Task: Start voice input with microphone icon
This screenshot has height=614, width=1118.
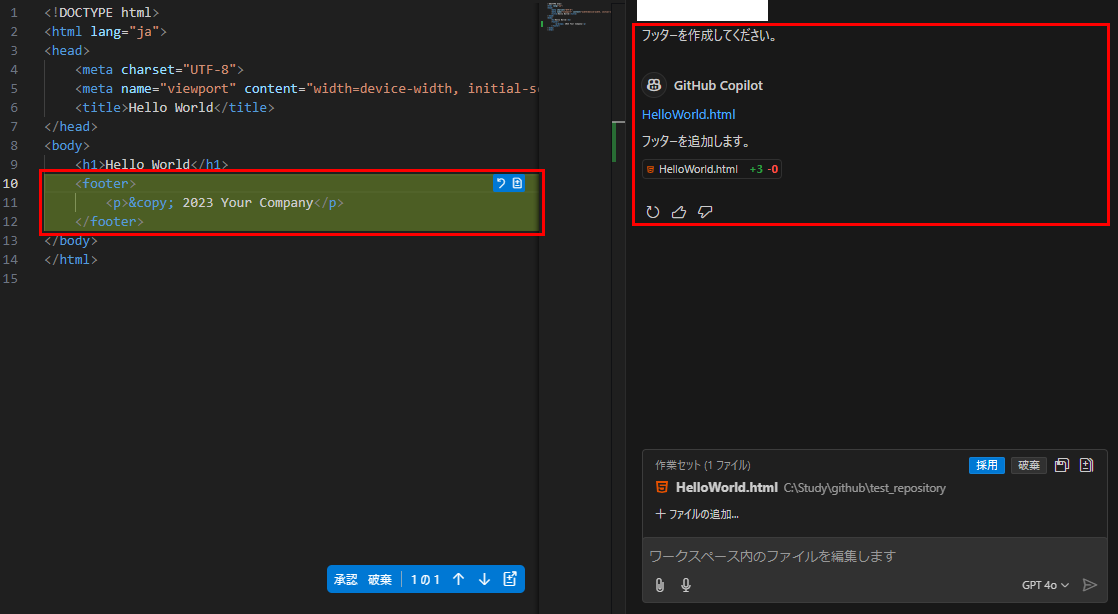Action: [x=686, y=585]
